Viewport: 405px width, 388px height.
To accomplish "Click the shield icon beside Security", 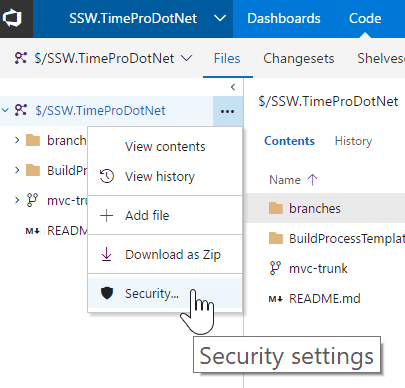I will pos(107,293).
